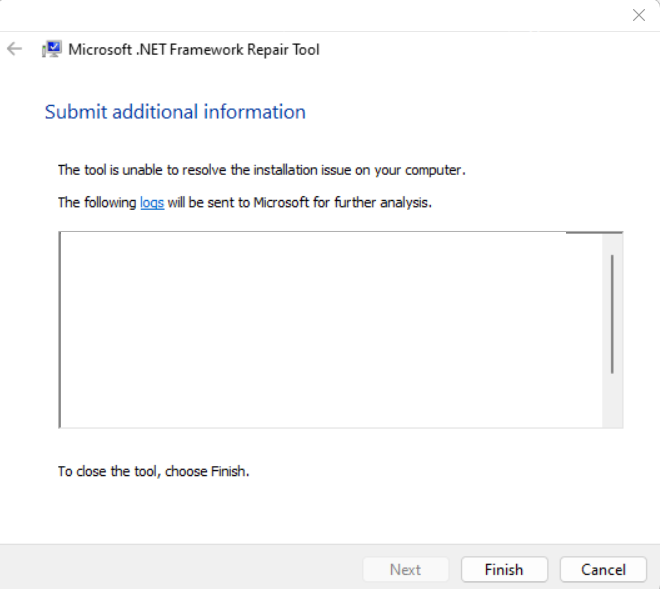
Task: Open the logs hyperlink
Action: (152, 203)
